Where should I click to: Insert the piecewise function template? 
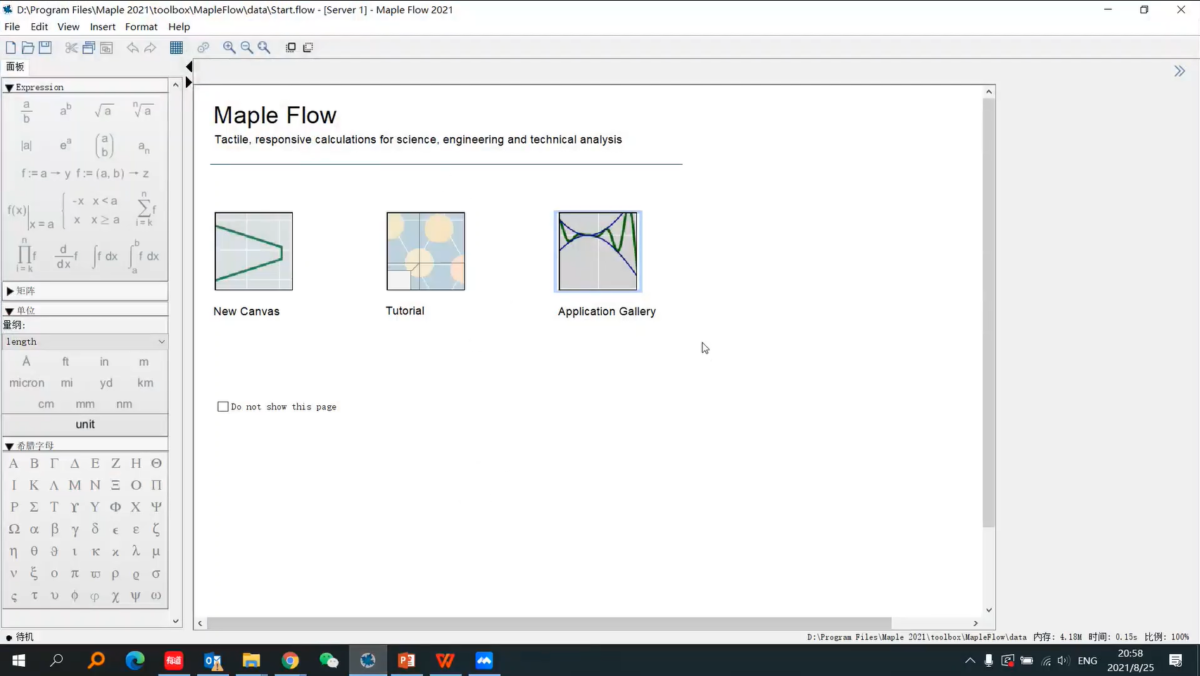tap(91, 210)
